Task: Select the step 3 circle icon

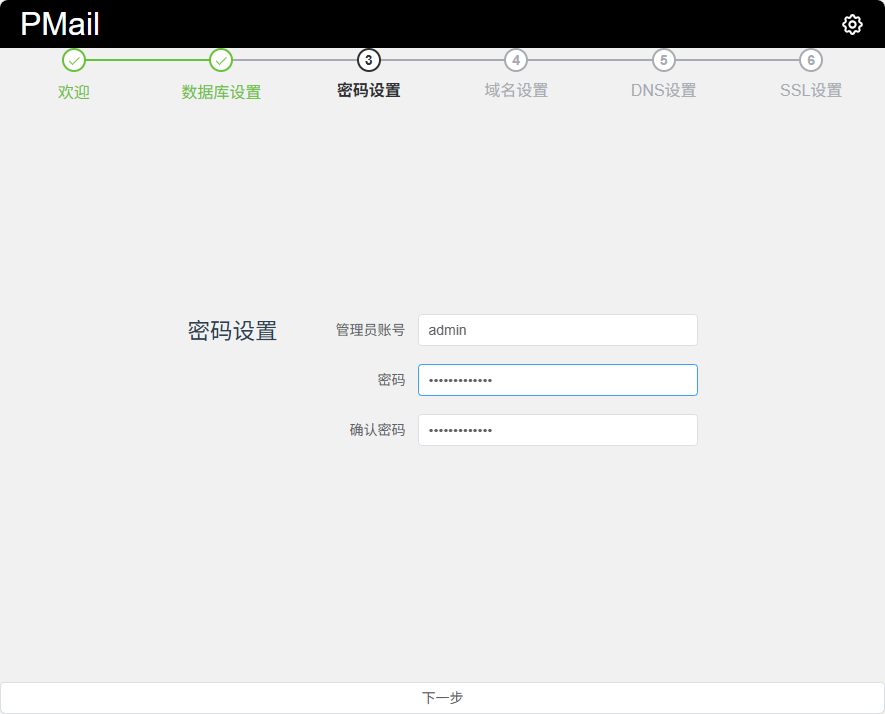Action: pyautogui.click(x=369, y=60)
